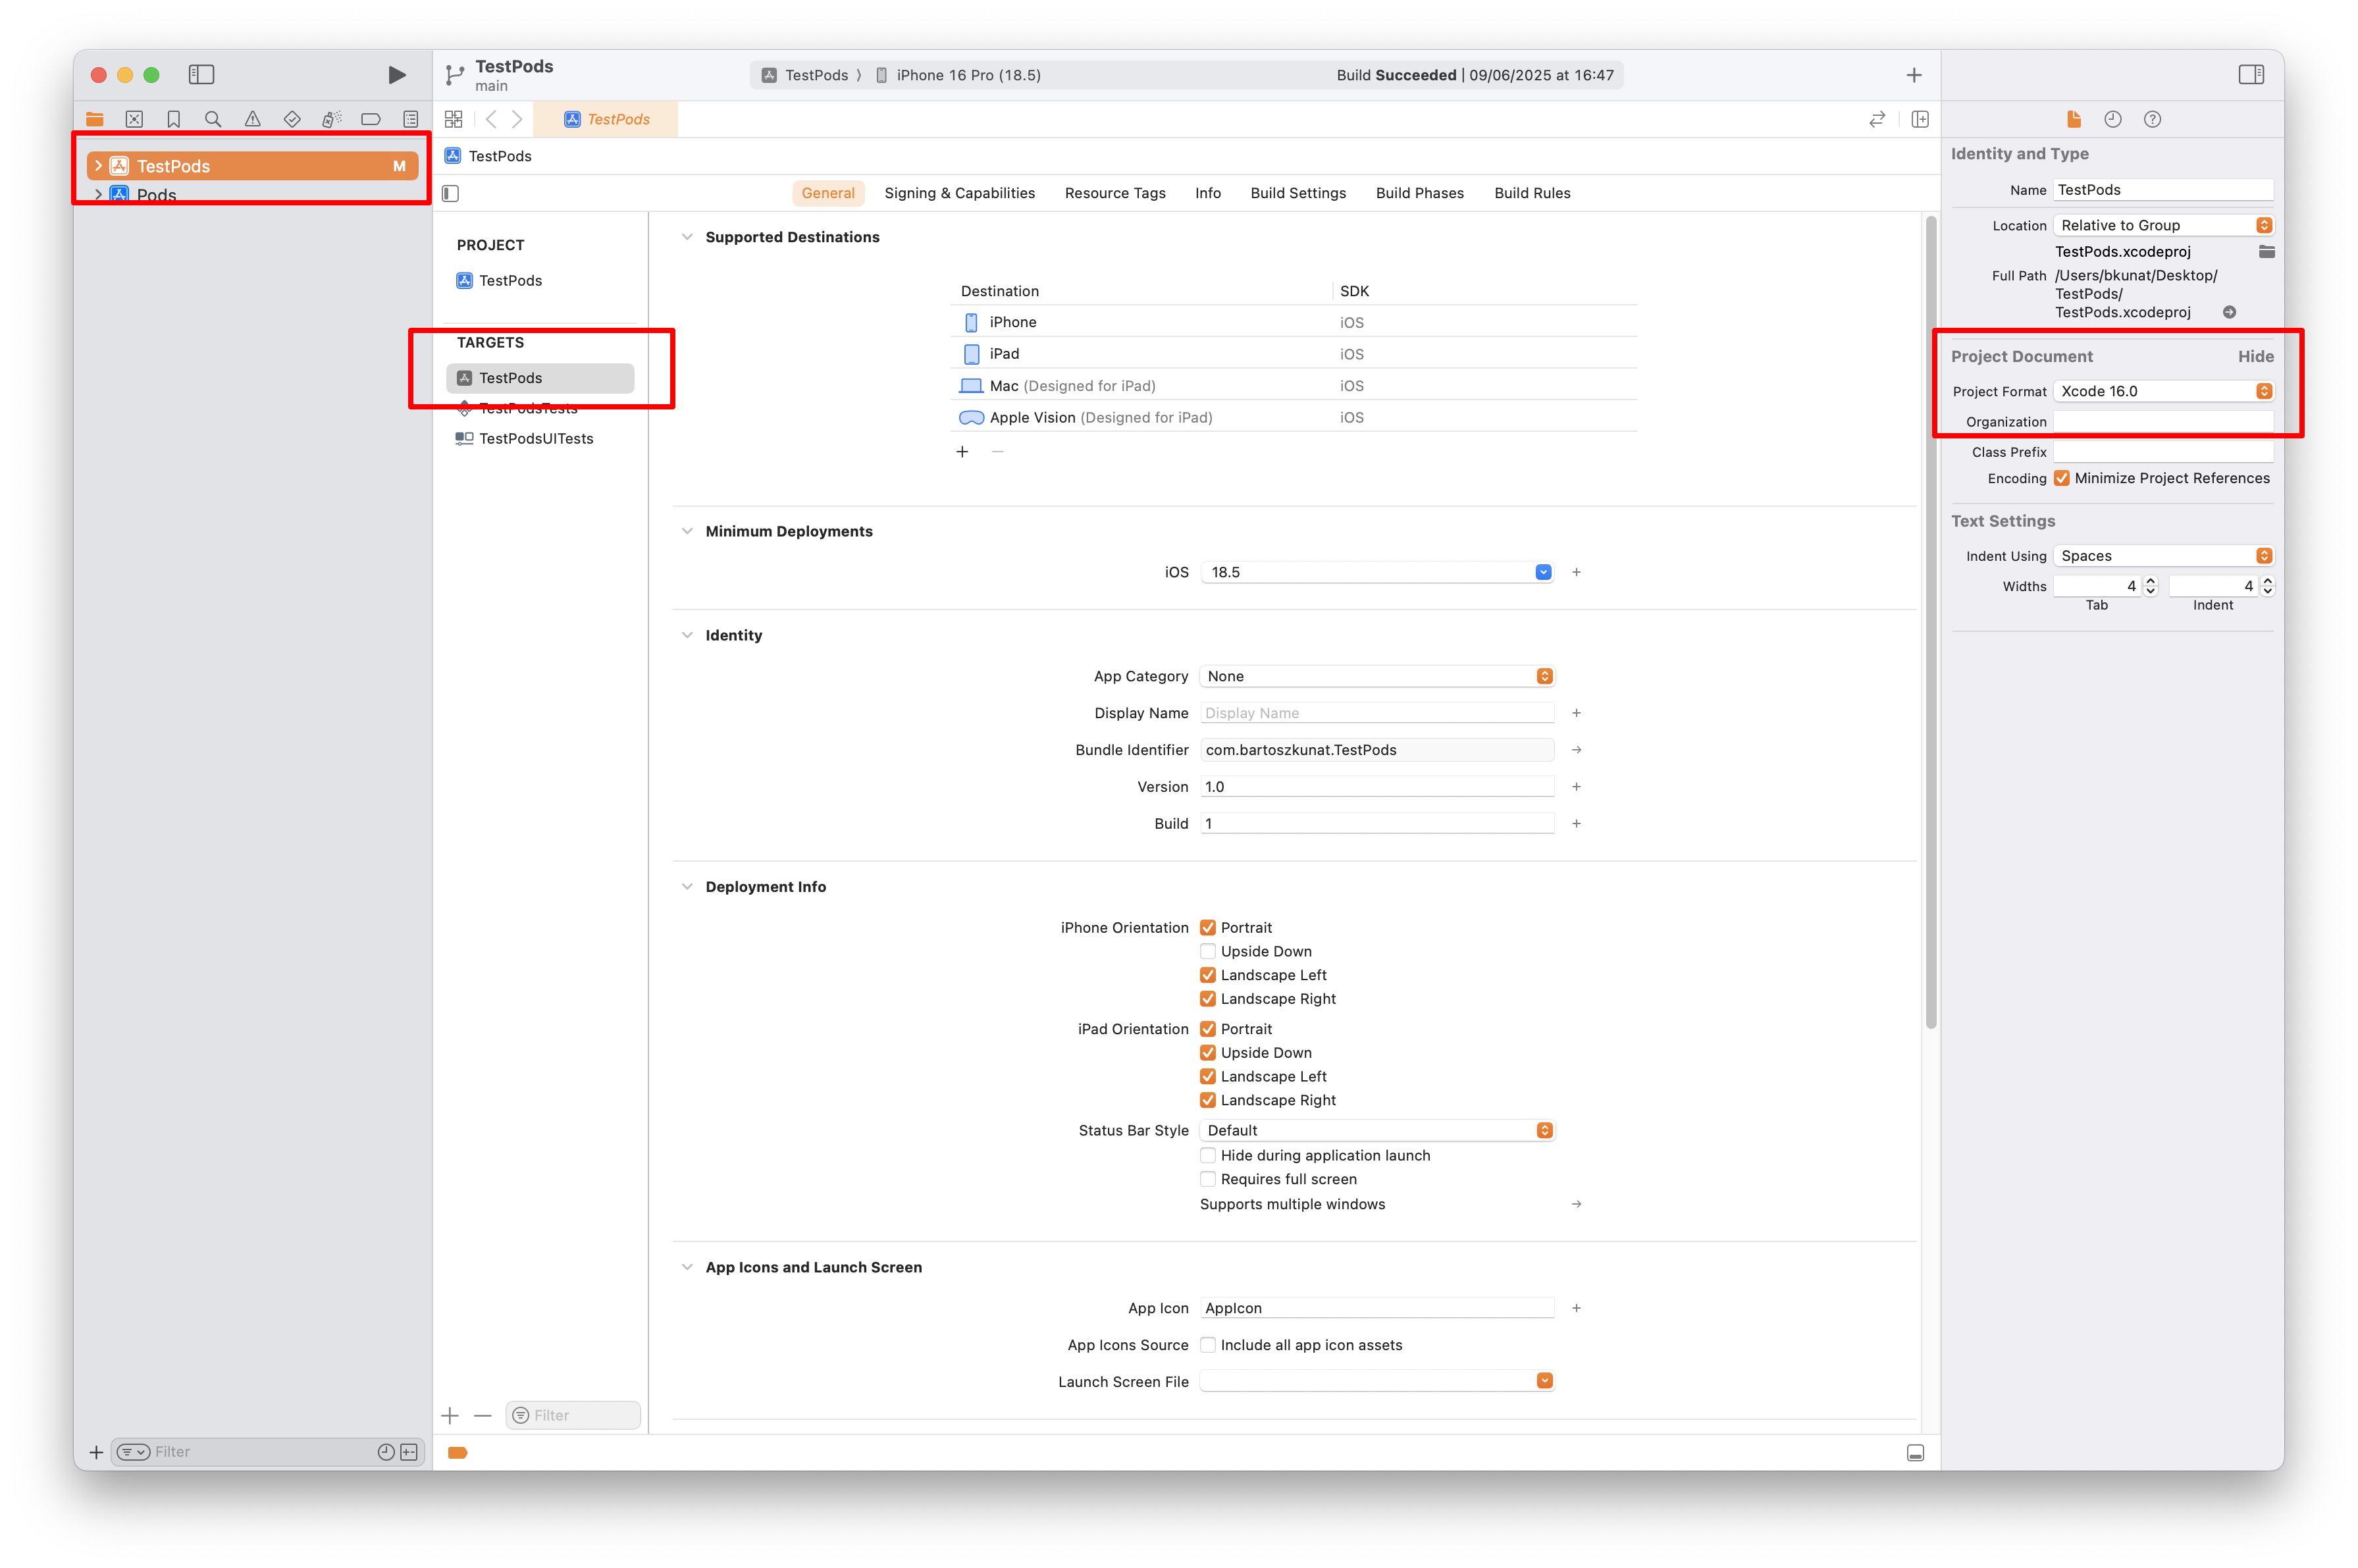
Task: Open the Project navigator folder icon
Action: [95, 119]
